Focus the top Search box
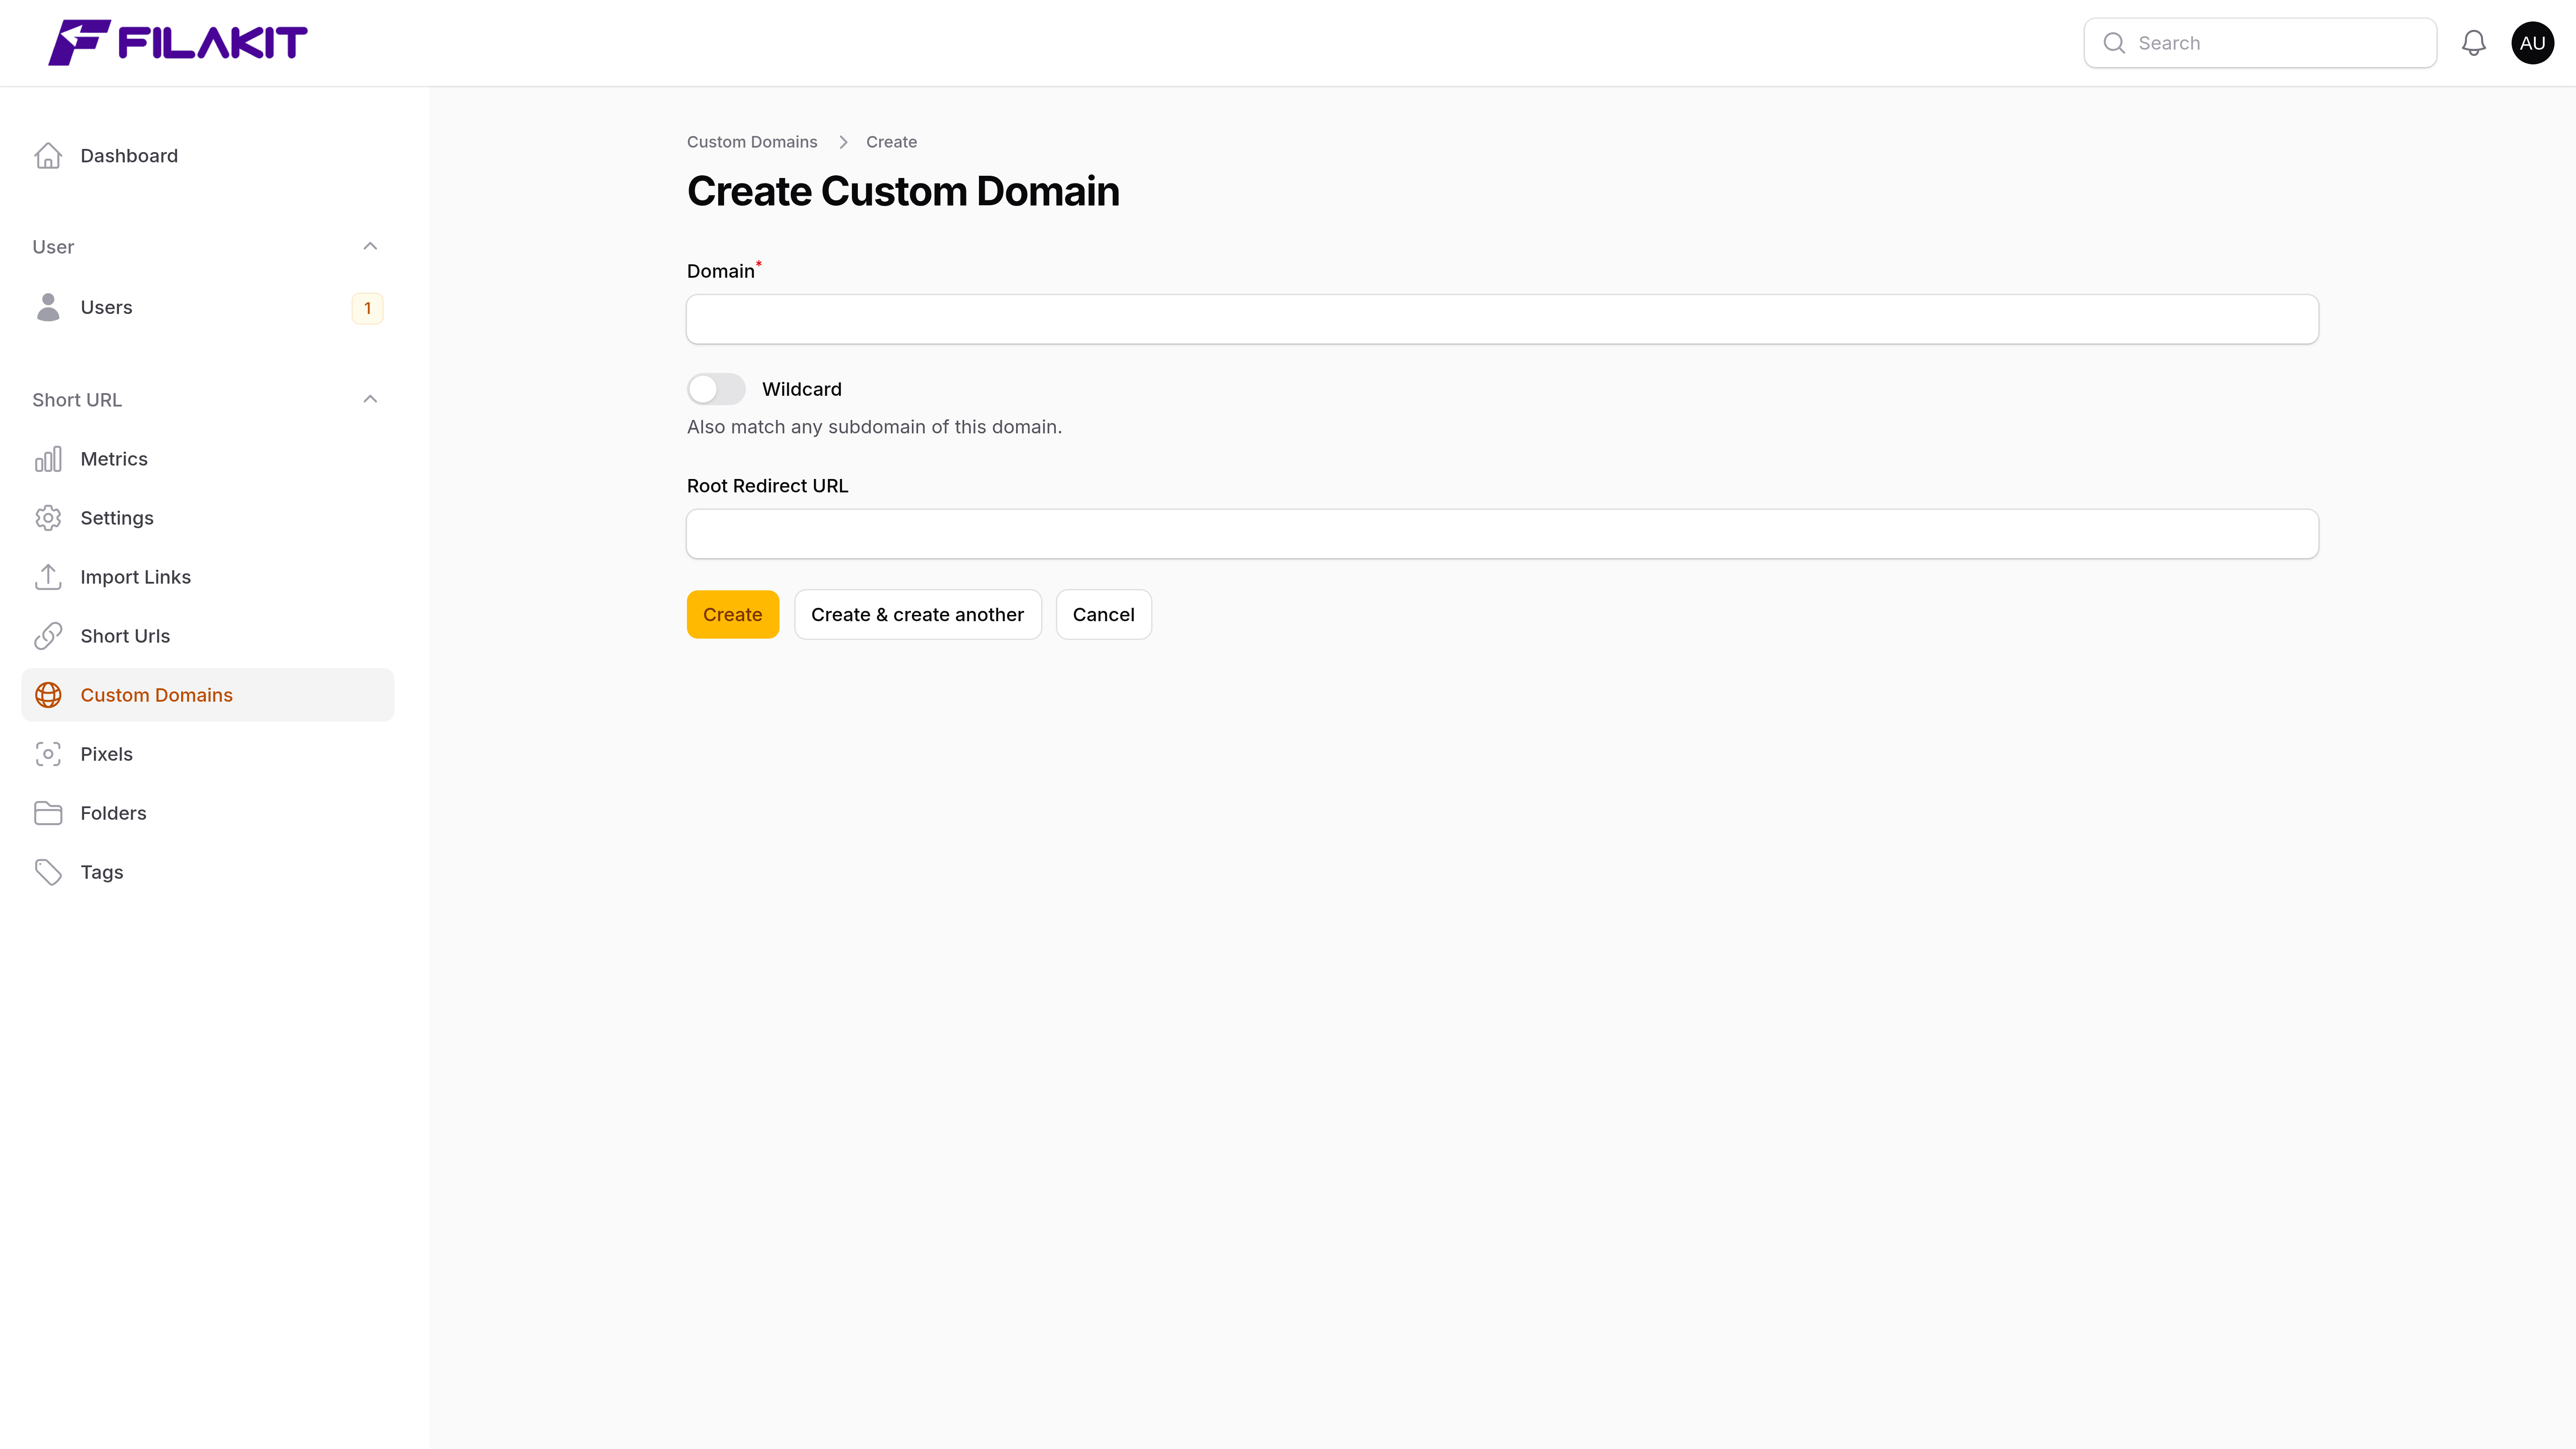2576x1449 pixels. (x=2260, y=43)
